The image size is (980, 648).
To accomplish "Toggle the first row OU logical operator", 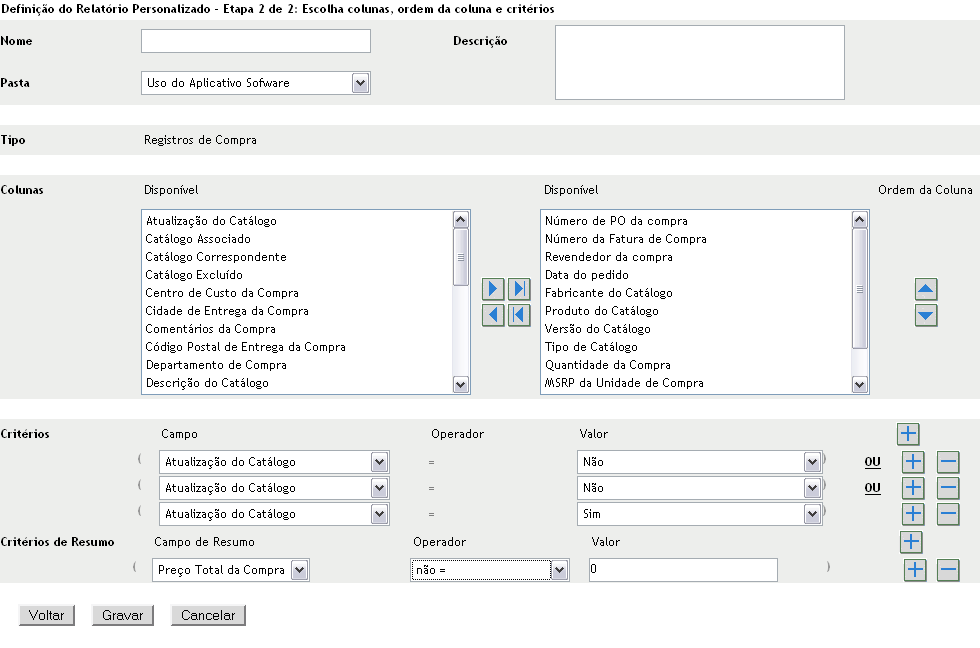I will tap(873, 462).
